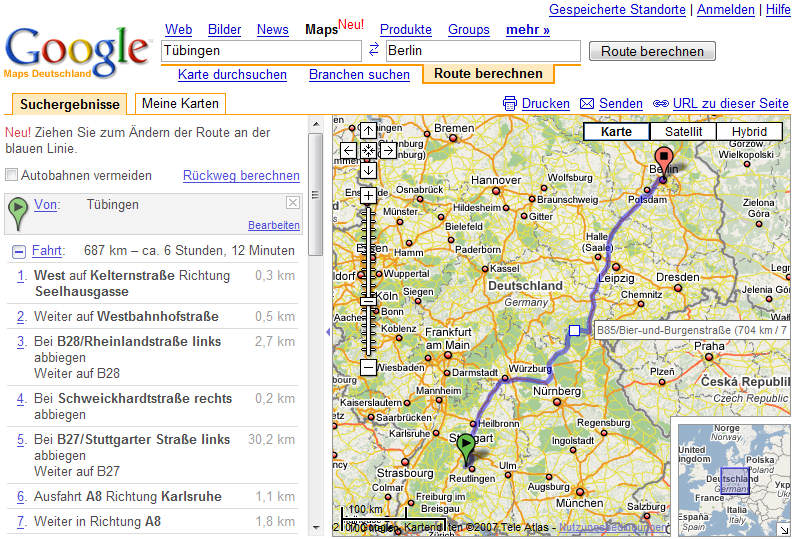Screen dimensions: 794x539
Task: Click the red destination marker at Berlin
Action: click(x=663, y=162)
